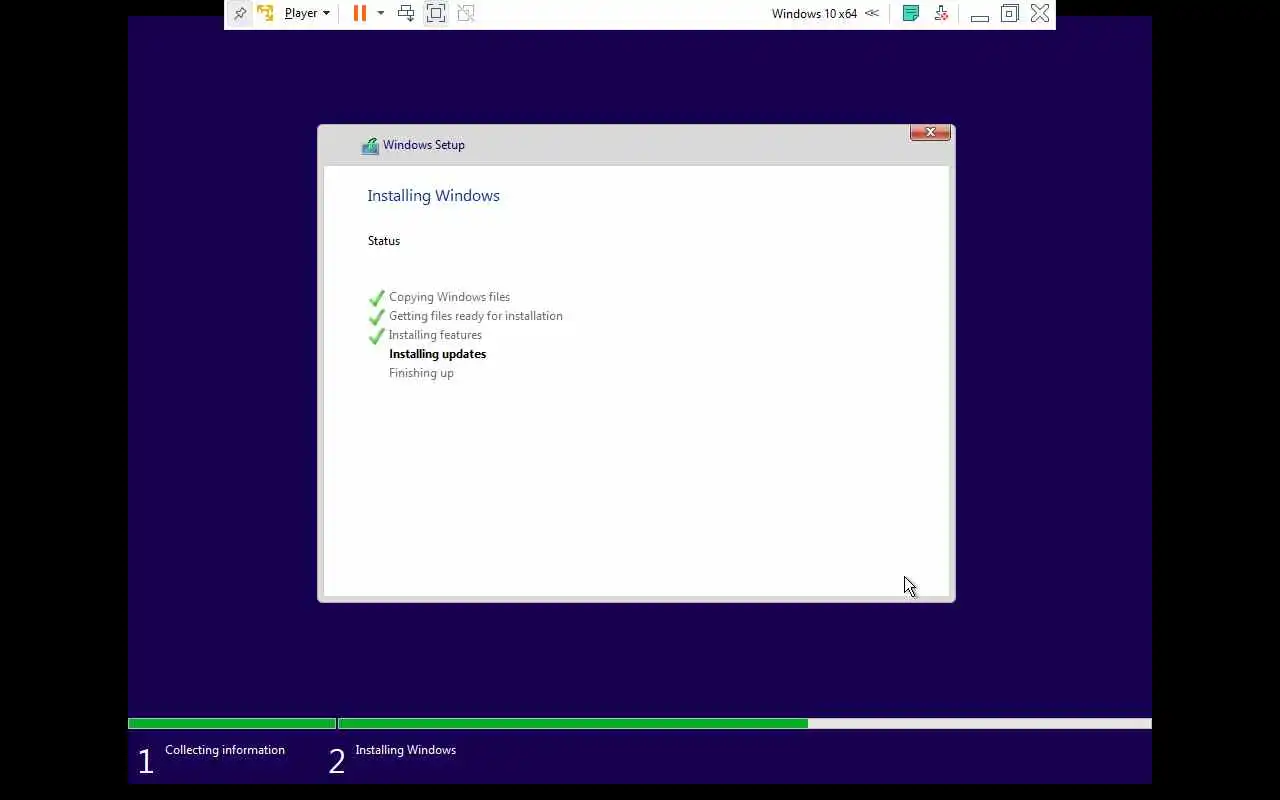Click the bold Installing updates step
Screen dimensions: 1280x800
[x=437, y=354]
